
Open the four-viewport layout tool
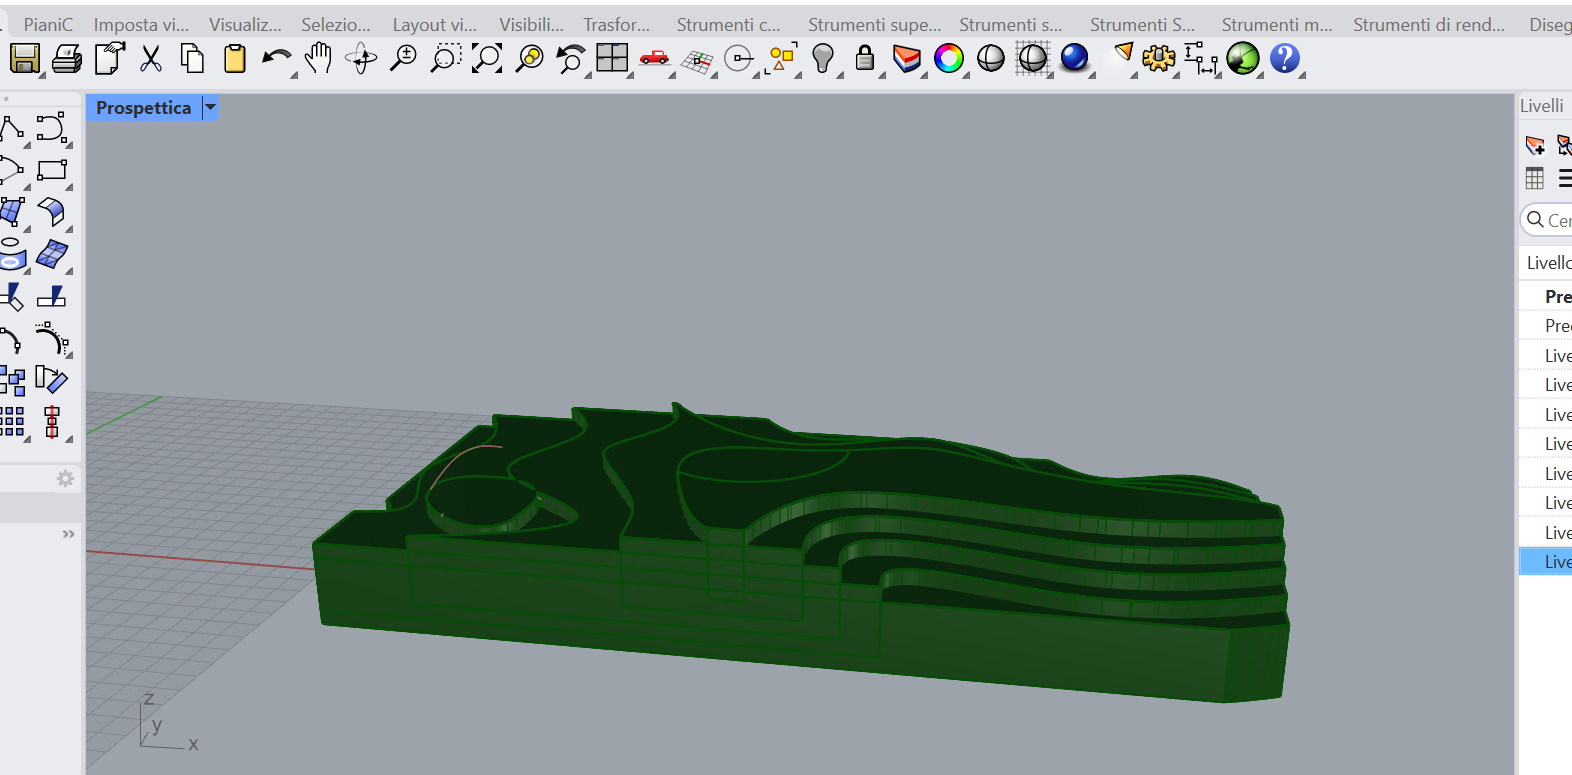click(611, 60)
